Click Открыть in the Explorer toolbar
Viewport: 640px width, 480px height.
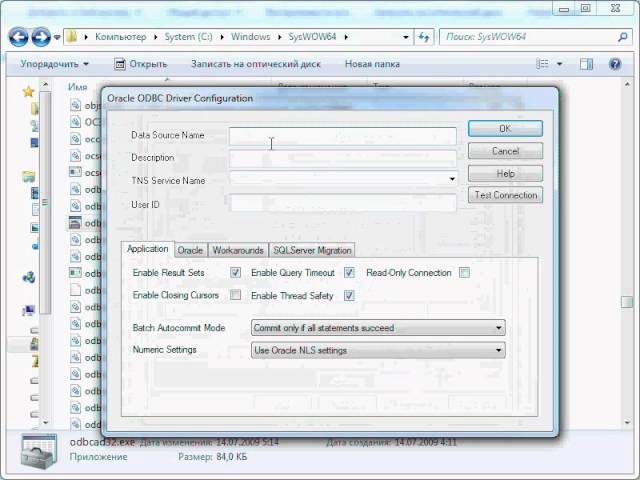141,64
